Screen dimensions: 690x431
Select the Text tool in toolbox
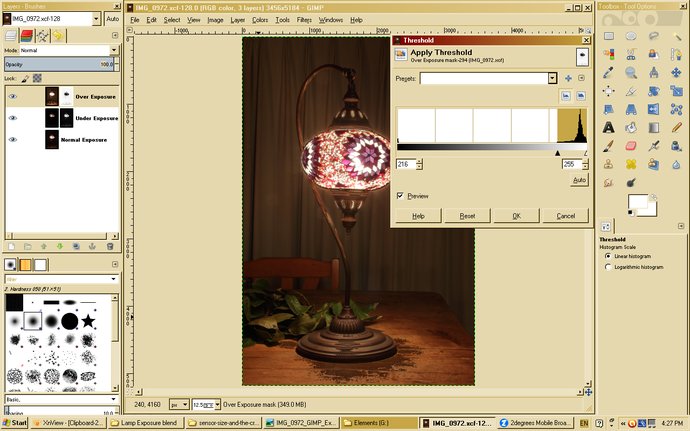tap(608, 127)
